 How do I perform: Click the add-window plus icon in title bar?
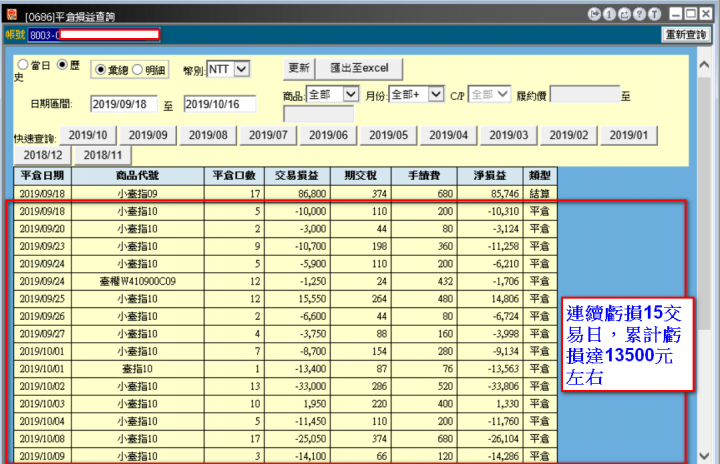tap(624, 15)
